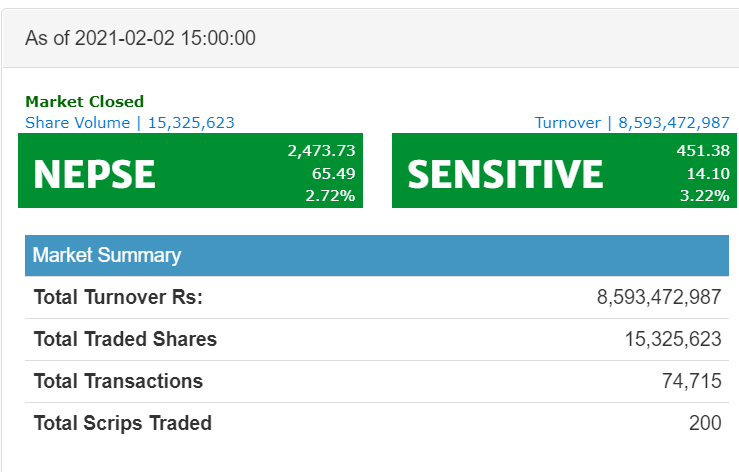Click NEPSE index value 2,473.73

(x=321, y=151)
